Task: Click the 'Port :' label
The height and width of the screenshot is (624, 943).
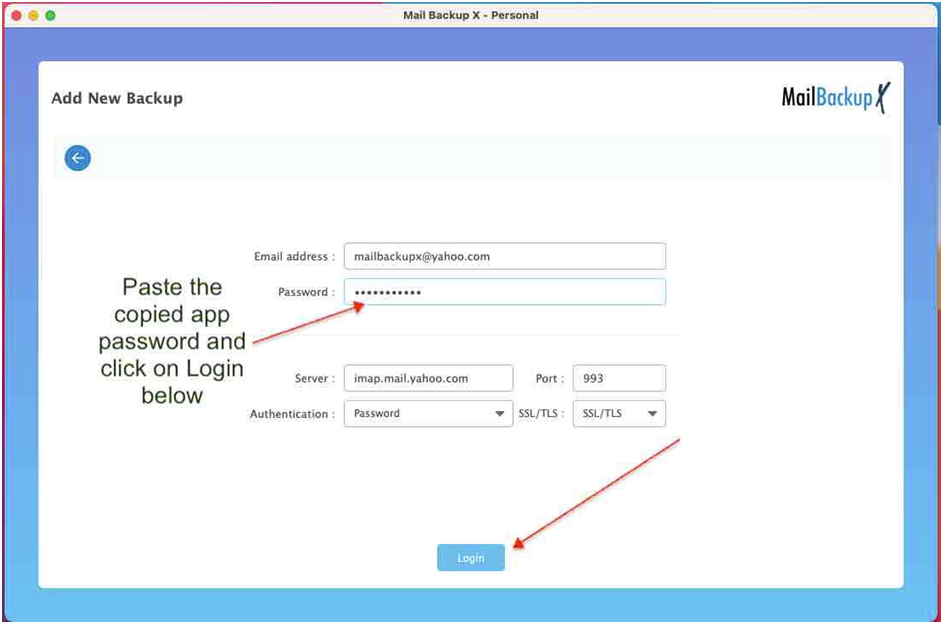Action: (x=550, y=378)
